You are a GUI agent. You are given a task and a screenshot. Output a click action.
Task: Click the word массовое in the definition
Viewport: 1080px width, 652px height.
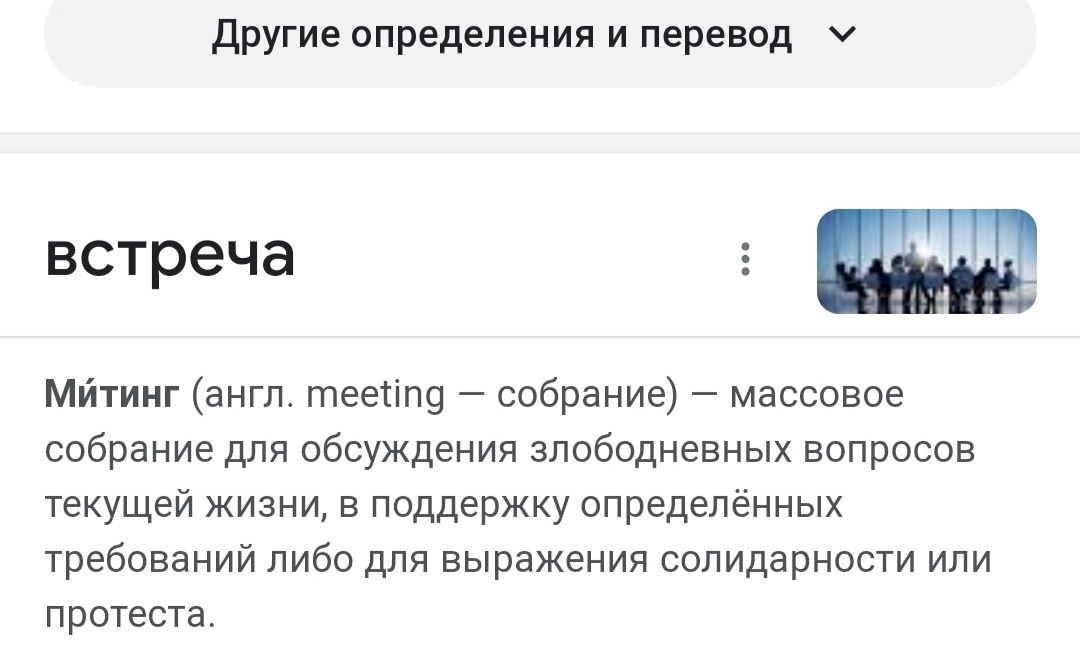[816, 396]
